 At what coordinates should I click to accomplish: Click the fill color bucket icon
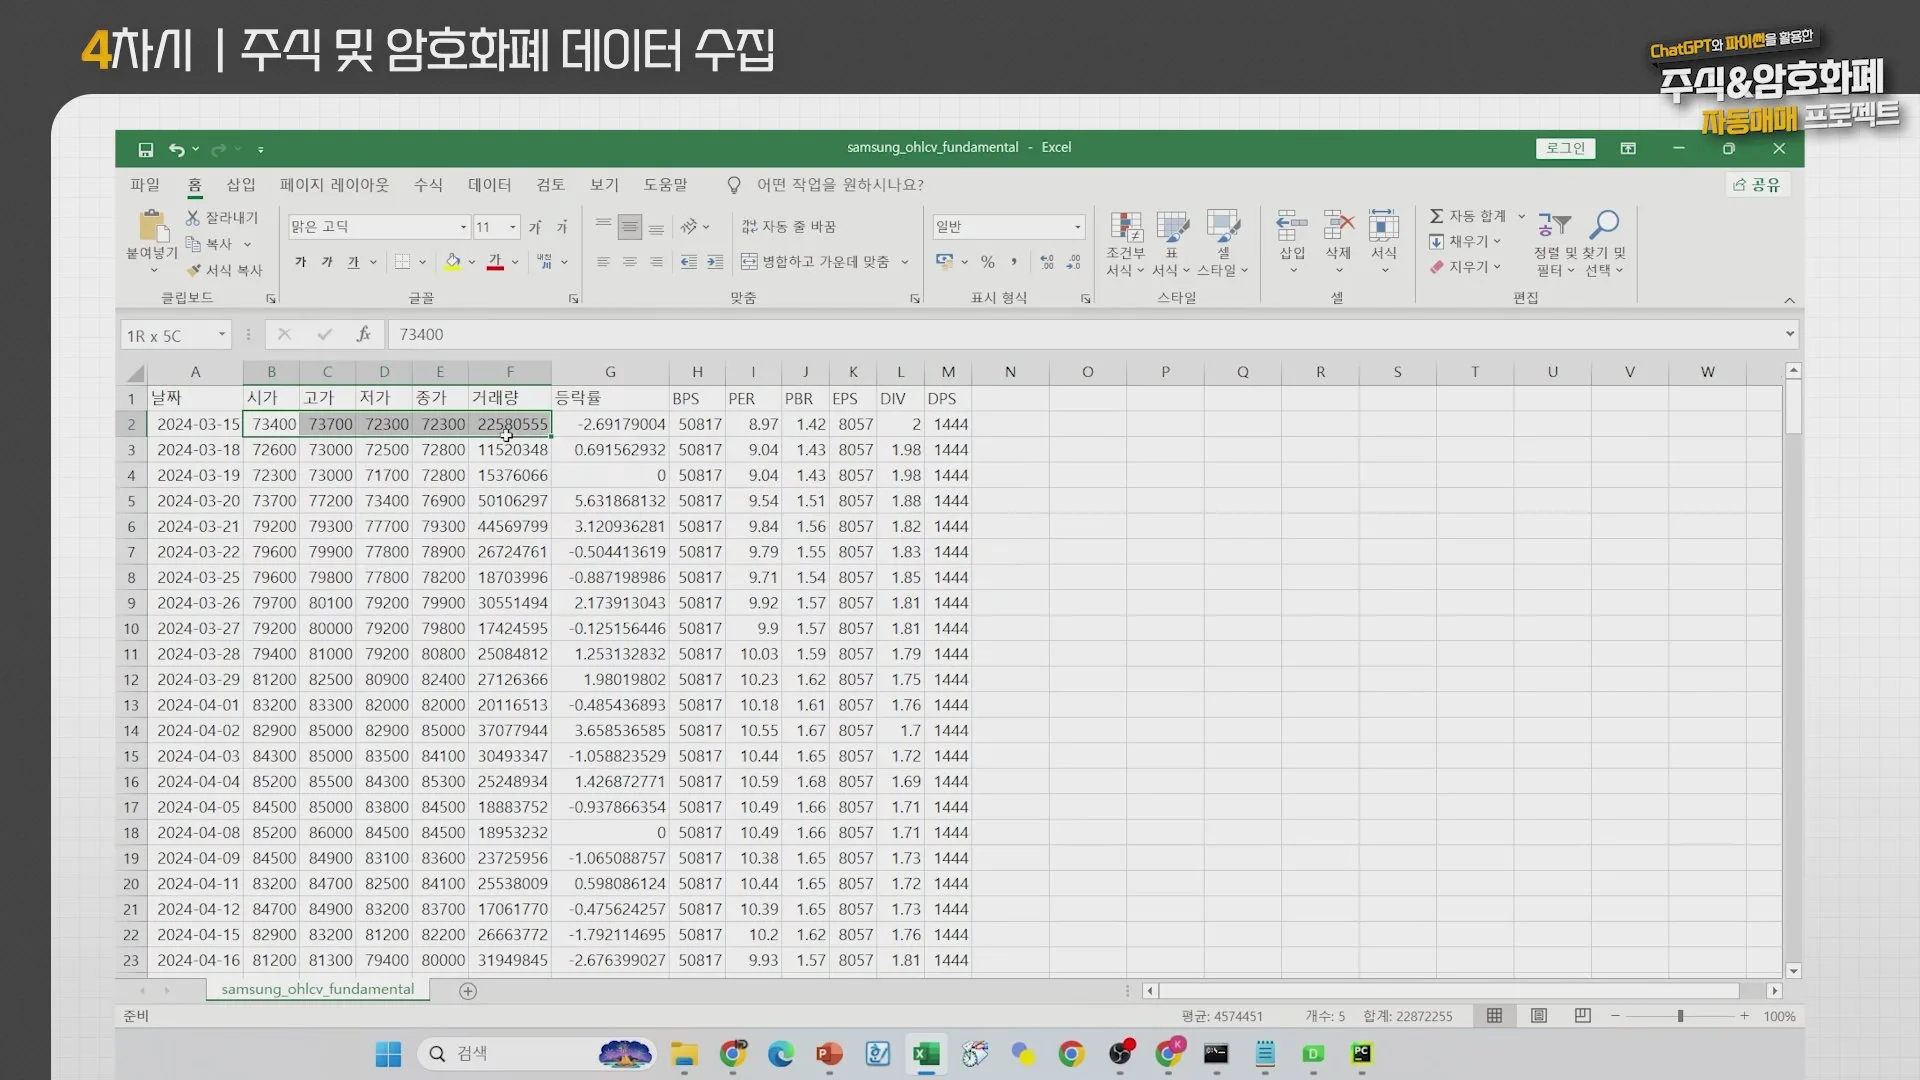click(x=453, y=262)
